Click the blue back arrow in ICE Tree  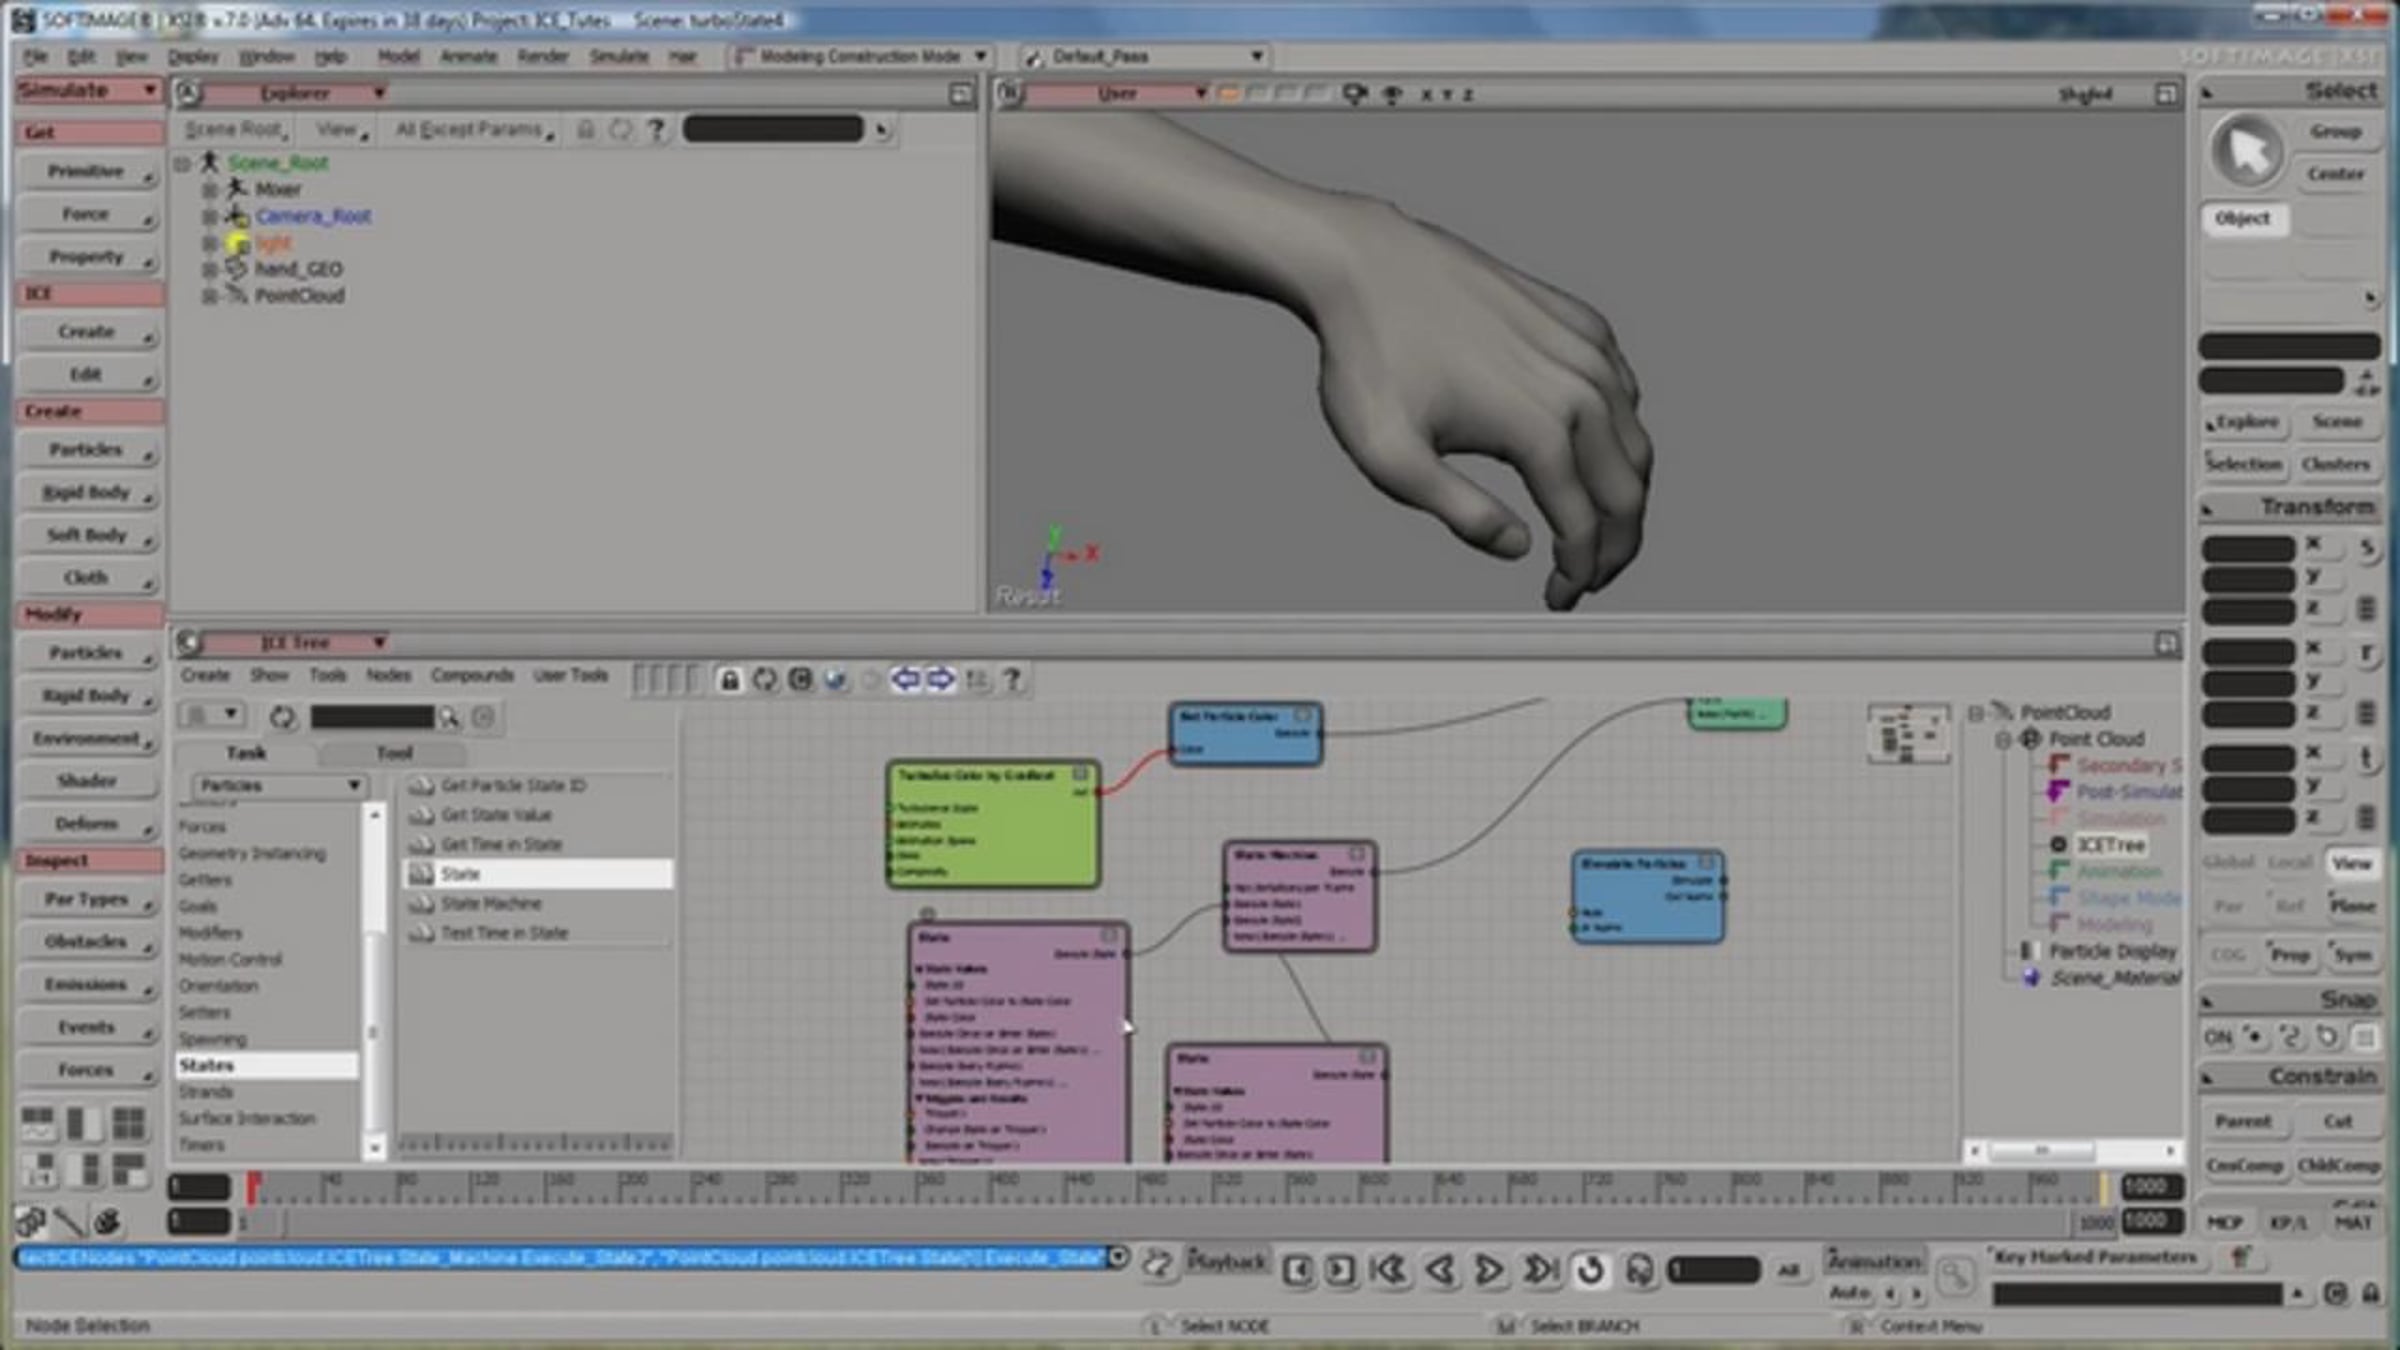point(905,680)
